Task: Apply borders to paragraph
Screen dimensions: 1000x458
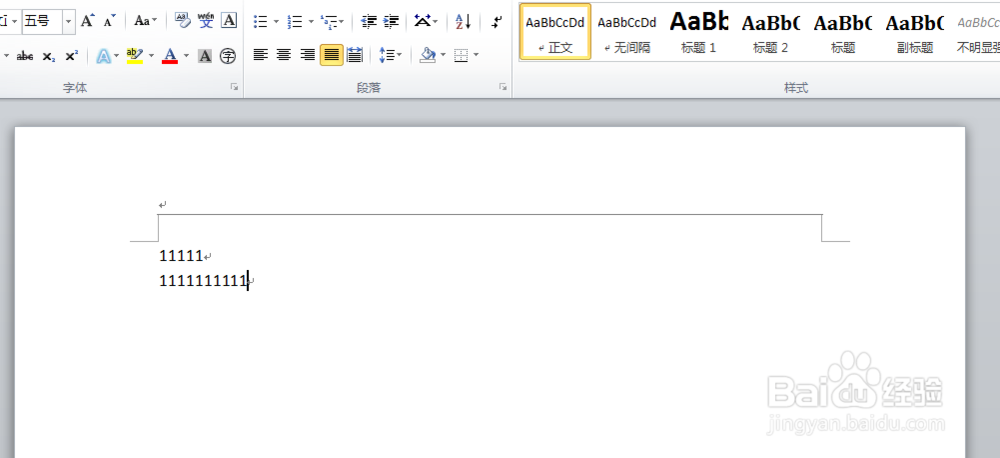Action: coord(461,55)
